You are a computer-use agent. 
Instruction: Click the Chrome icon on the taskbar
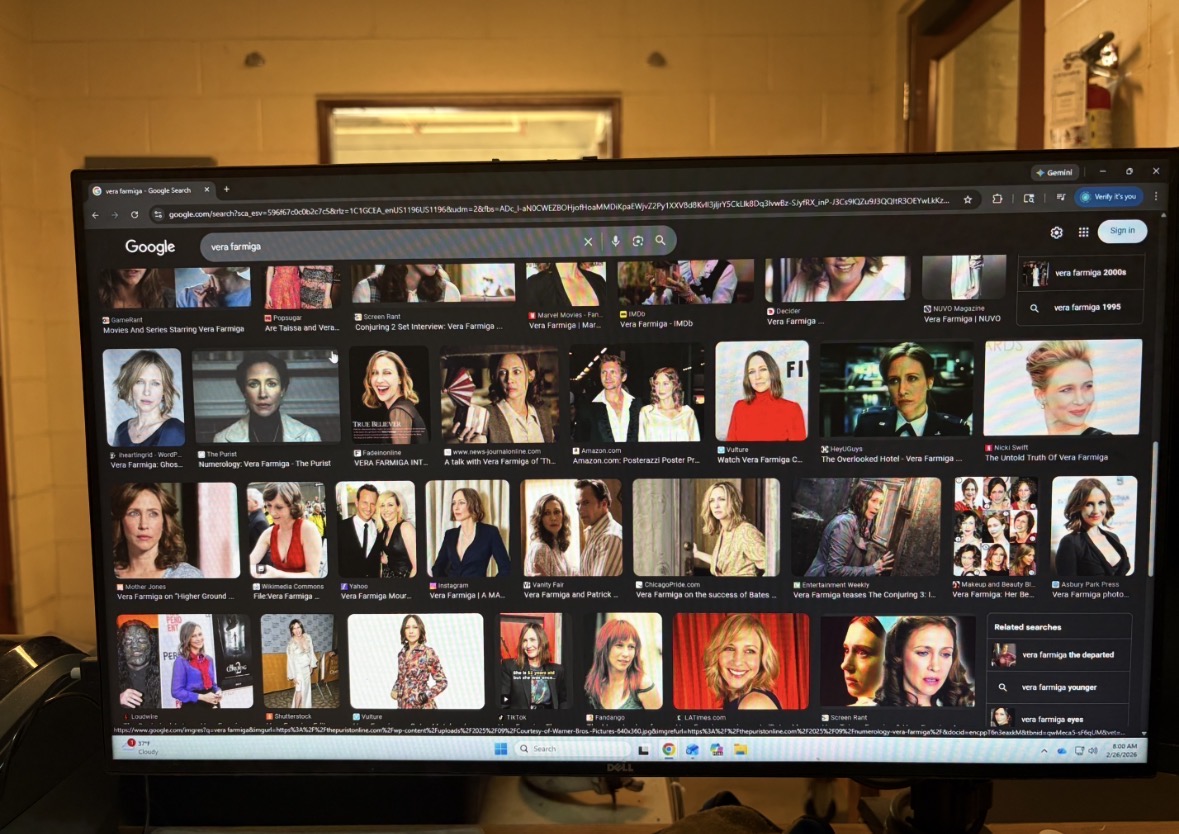[x=668, y=749]
